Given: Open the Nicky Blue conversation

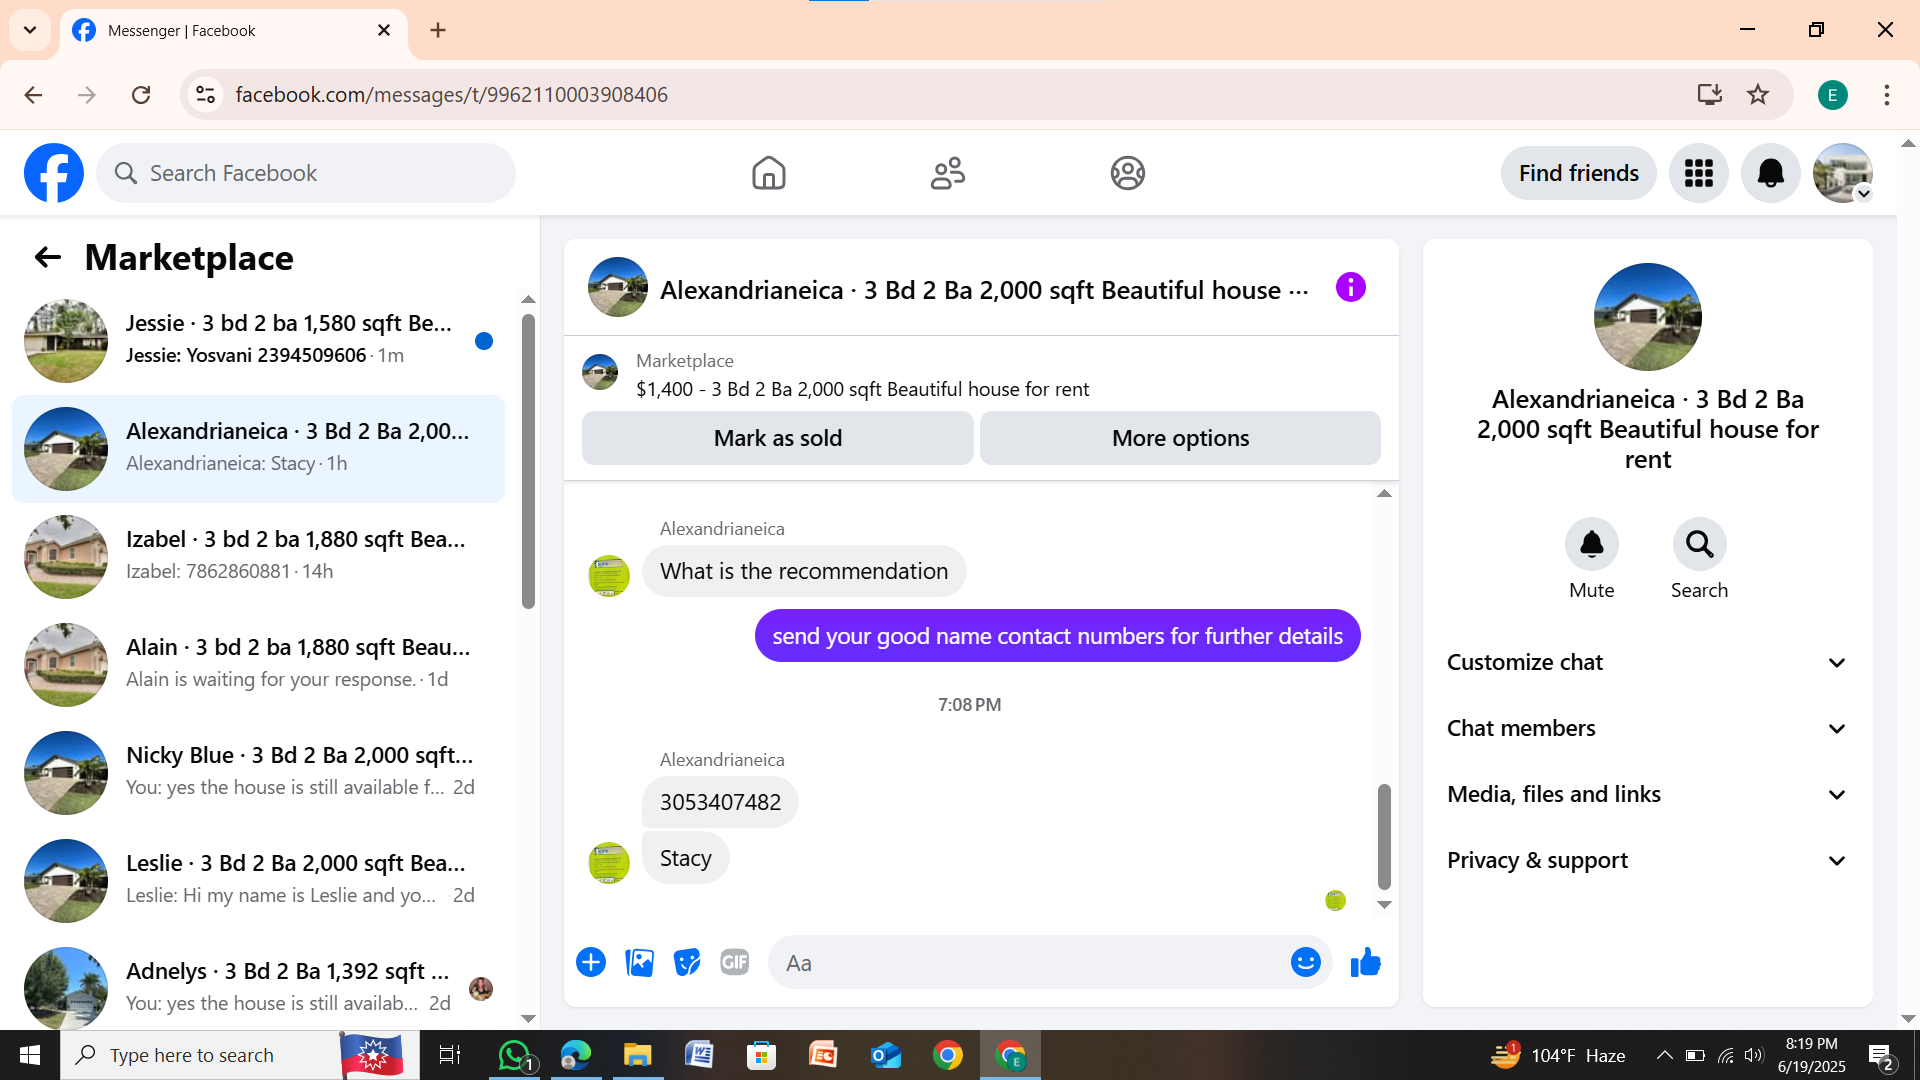Looking at the screenshot, I should pos(258,773).
